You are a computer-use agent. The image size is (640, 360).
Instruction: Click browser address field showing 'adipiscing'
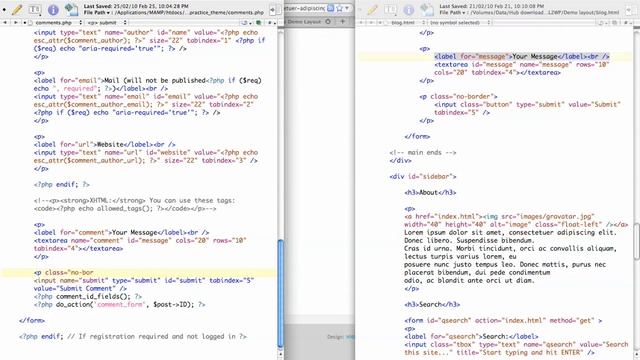(305, 8)
